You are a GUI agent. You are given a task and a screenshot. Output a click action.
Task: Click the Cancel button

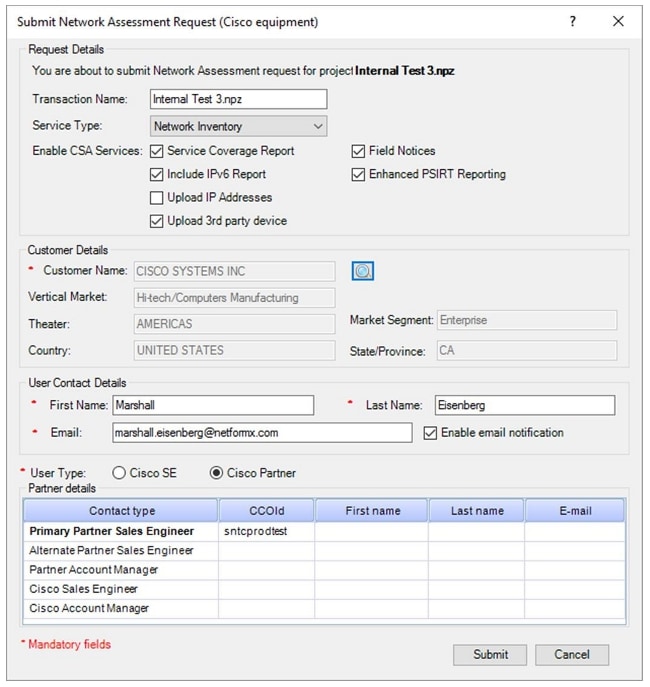[572, 655]
